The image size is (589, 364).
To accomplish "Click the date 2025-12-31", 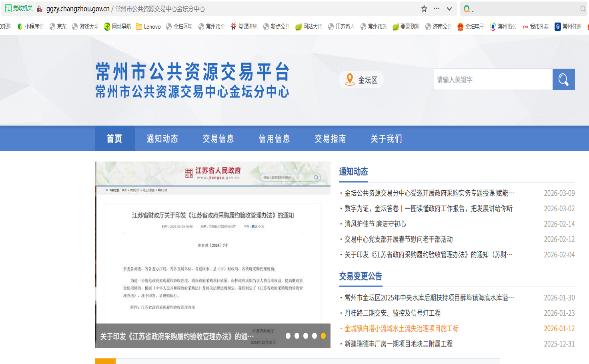I will [559, 344].
